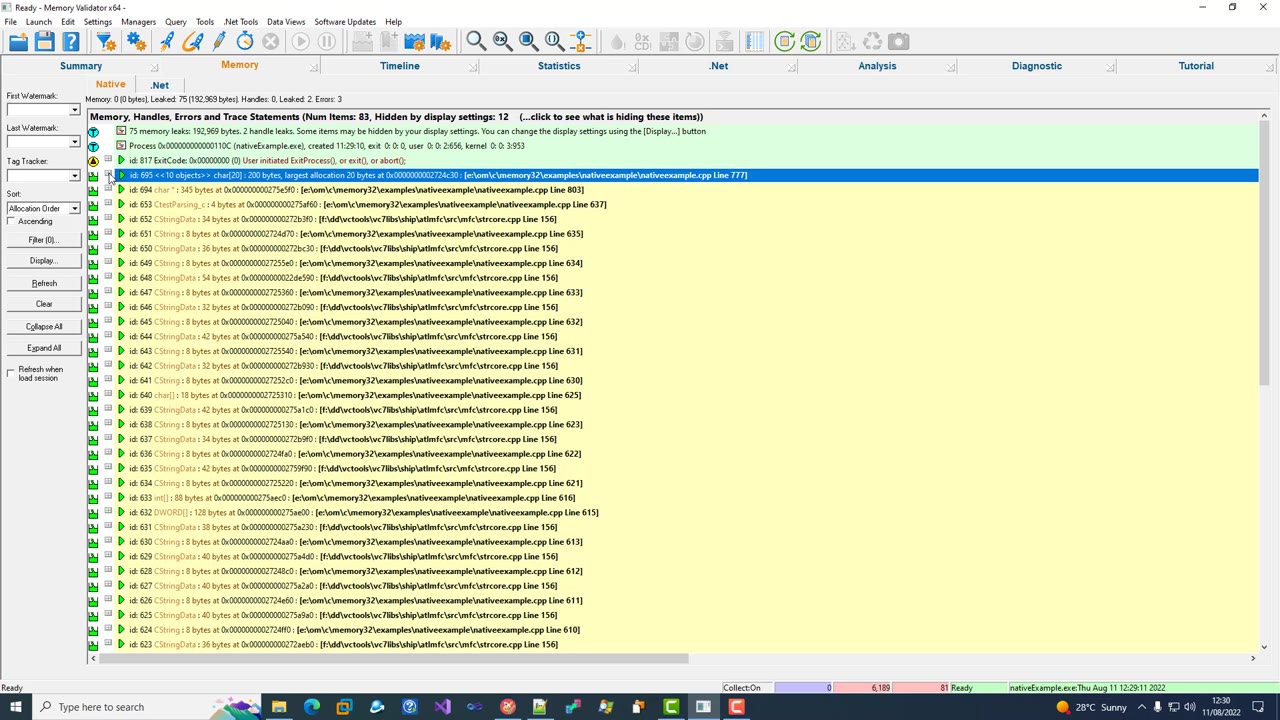Open the Managers menu
Viewport: 1280px width, 720px height.
[138, 22]
